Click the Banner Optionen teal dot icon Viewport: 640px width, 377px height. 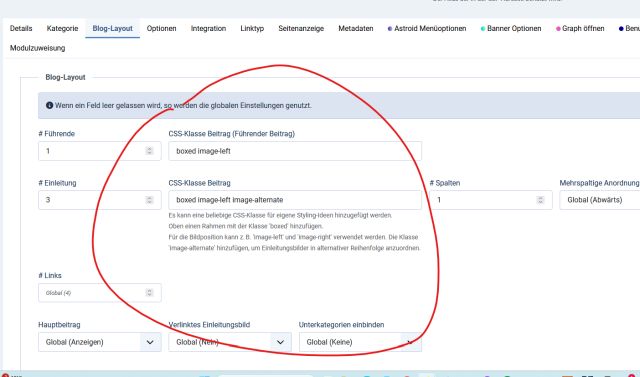483,29
